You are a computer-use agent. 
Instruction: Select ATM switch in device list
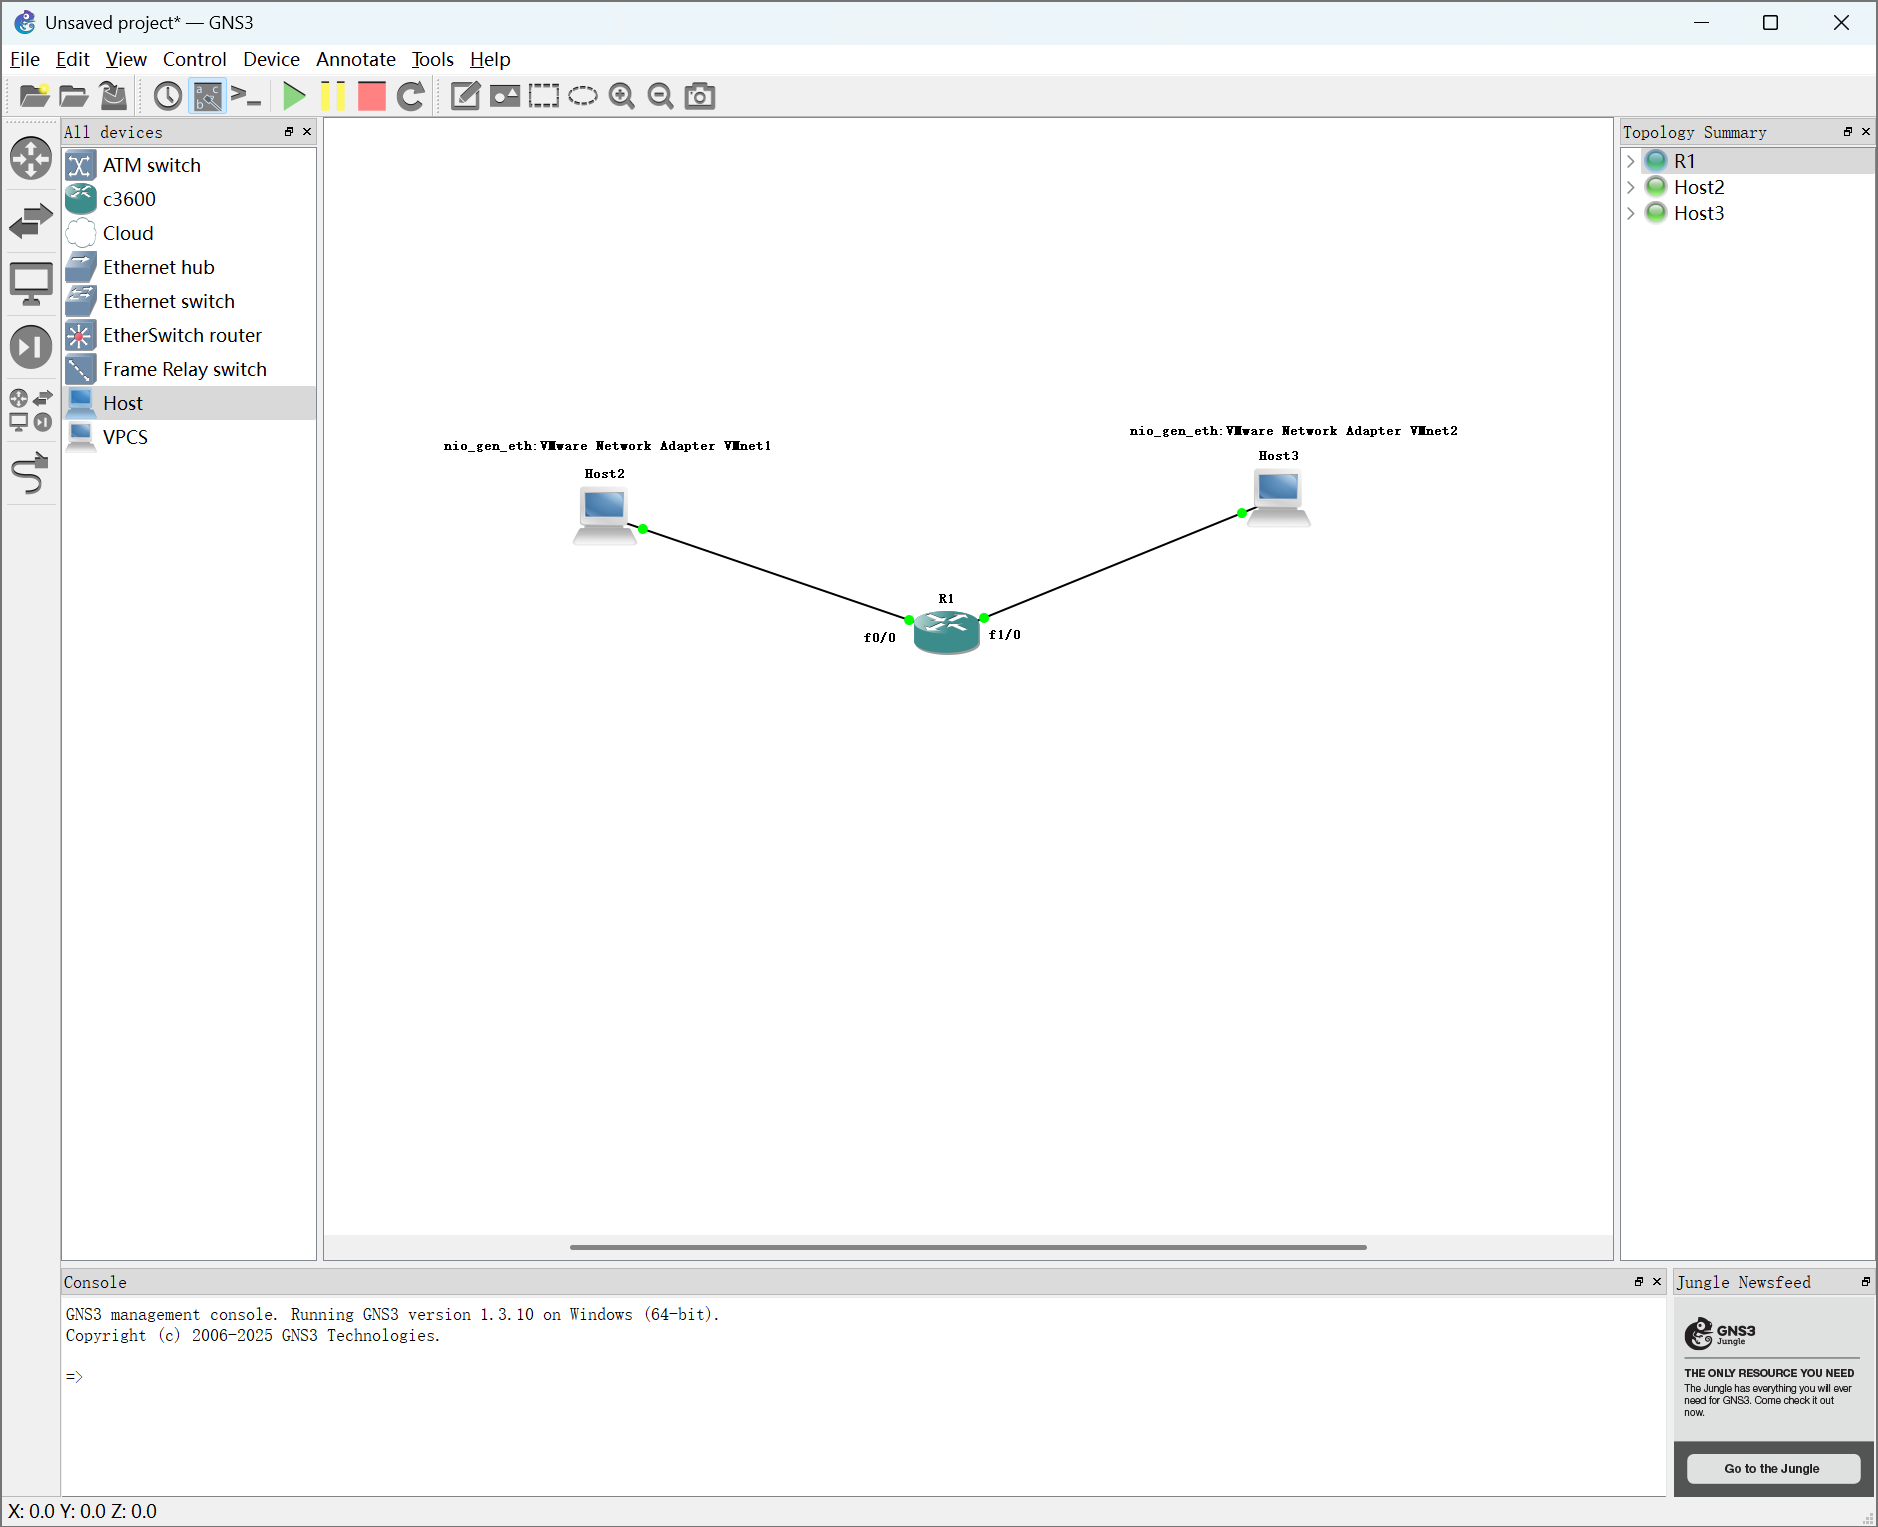(189, 165)
